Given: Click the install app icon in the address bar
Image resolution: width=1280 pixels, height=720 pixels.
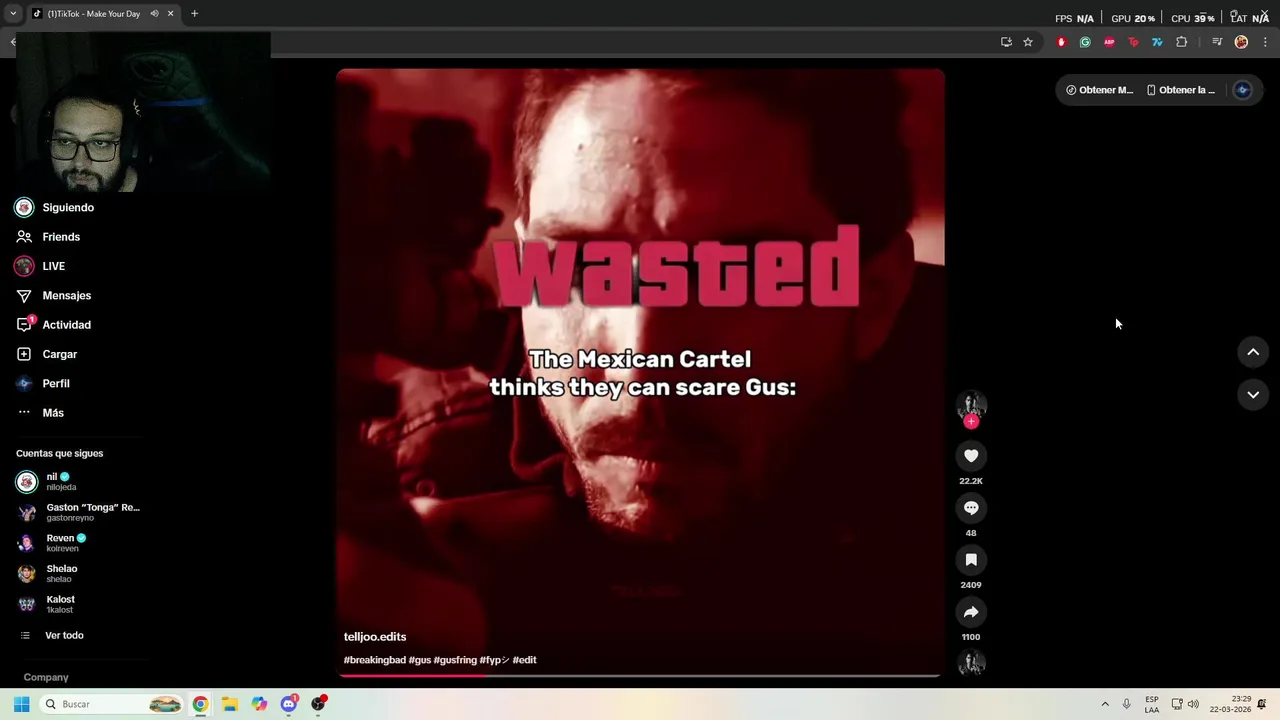Looking at the screenshot, I should [x=1006, y=42].
